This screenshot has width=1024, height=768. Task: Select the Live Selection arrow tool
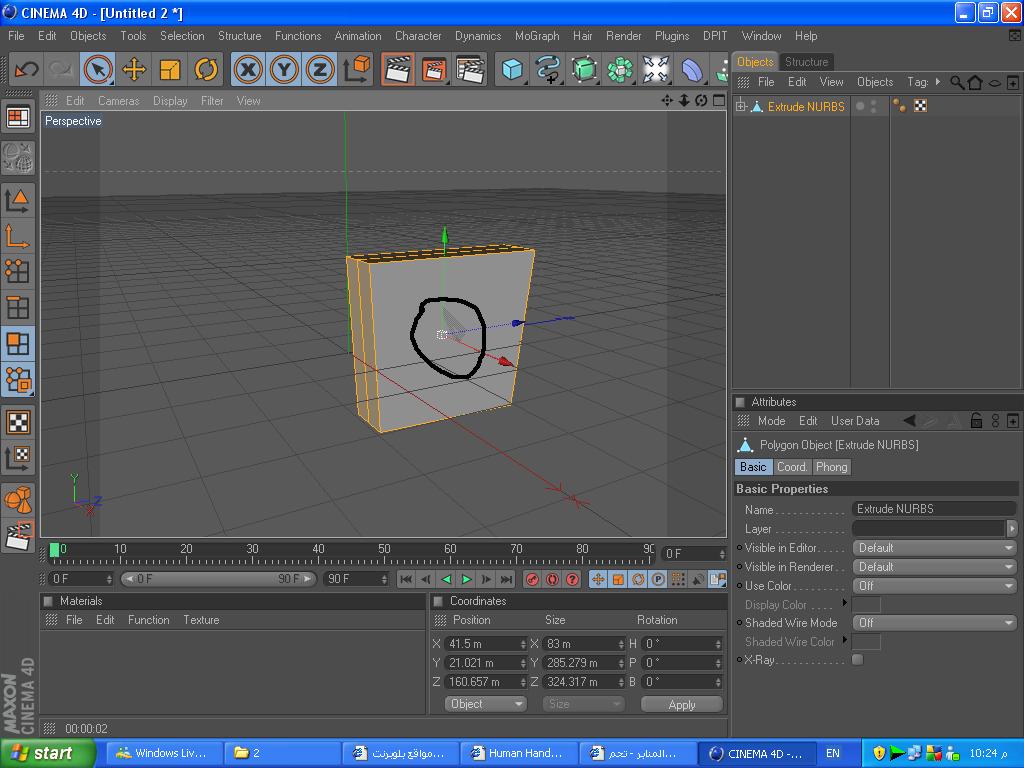pos(98,69)
